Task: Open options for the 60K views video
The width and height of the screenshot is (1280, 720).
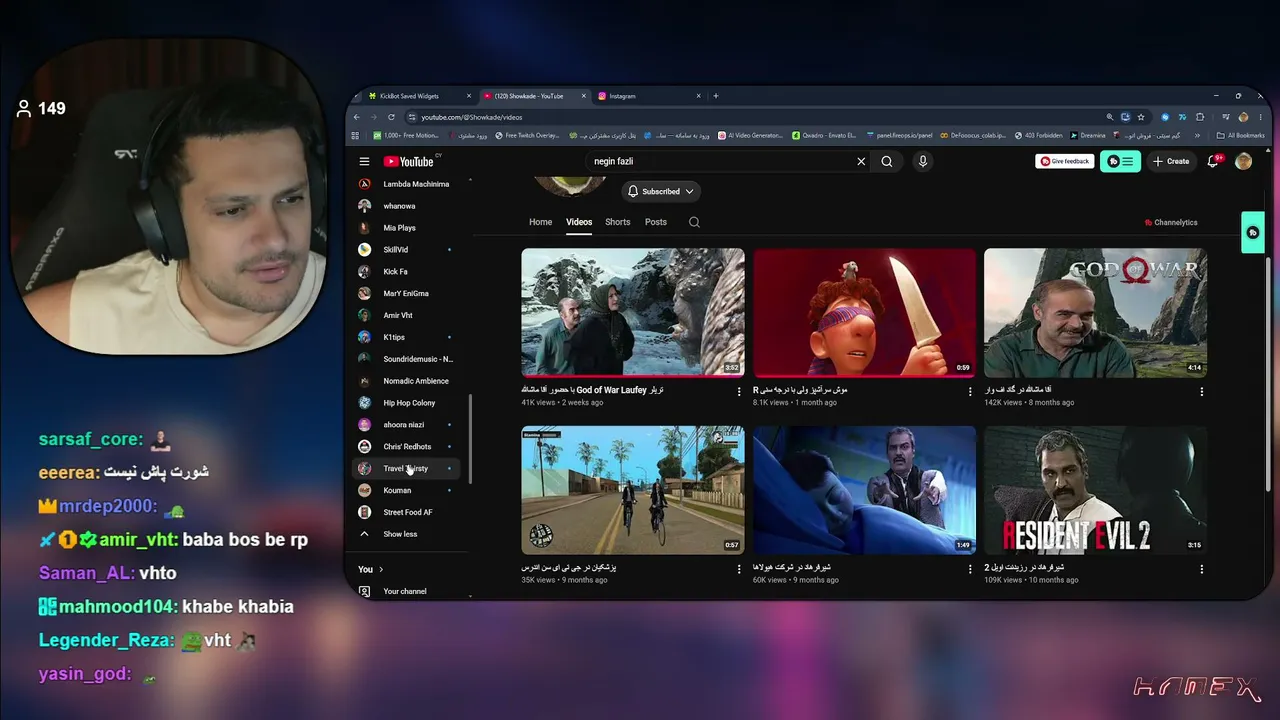Action: (x=970, y=569)
